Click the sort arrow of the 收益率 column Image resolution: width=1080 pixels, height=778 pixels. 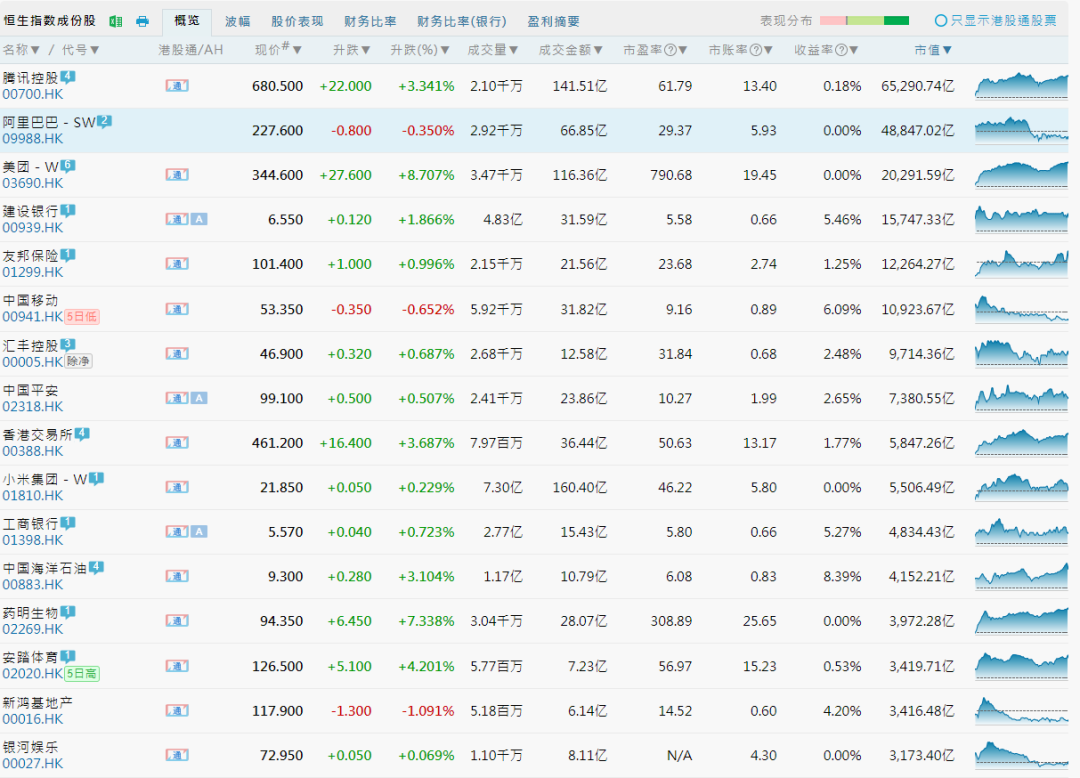tap(853, 50)
